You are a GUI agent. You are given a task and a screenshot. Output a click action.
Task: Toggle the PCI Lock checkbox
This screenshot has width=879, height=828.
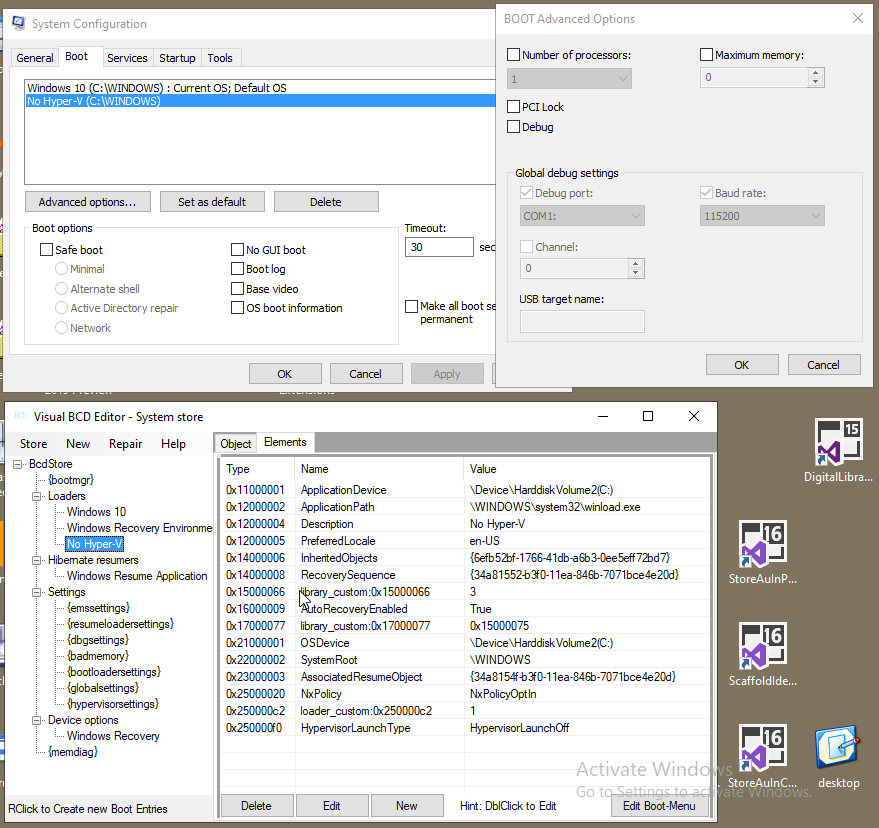[513, 107]
